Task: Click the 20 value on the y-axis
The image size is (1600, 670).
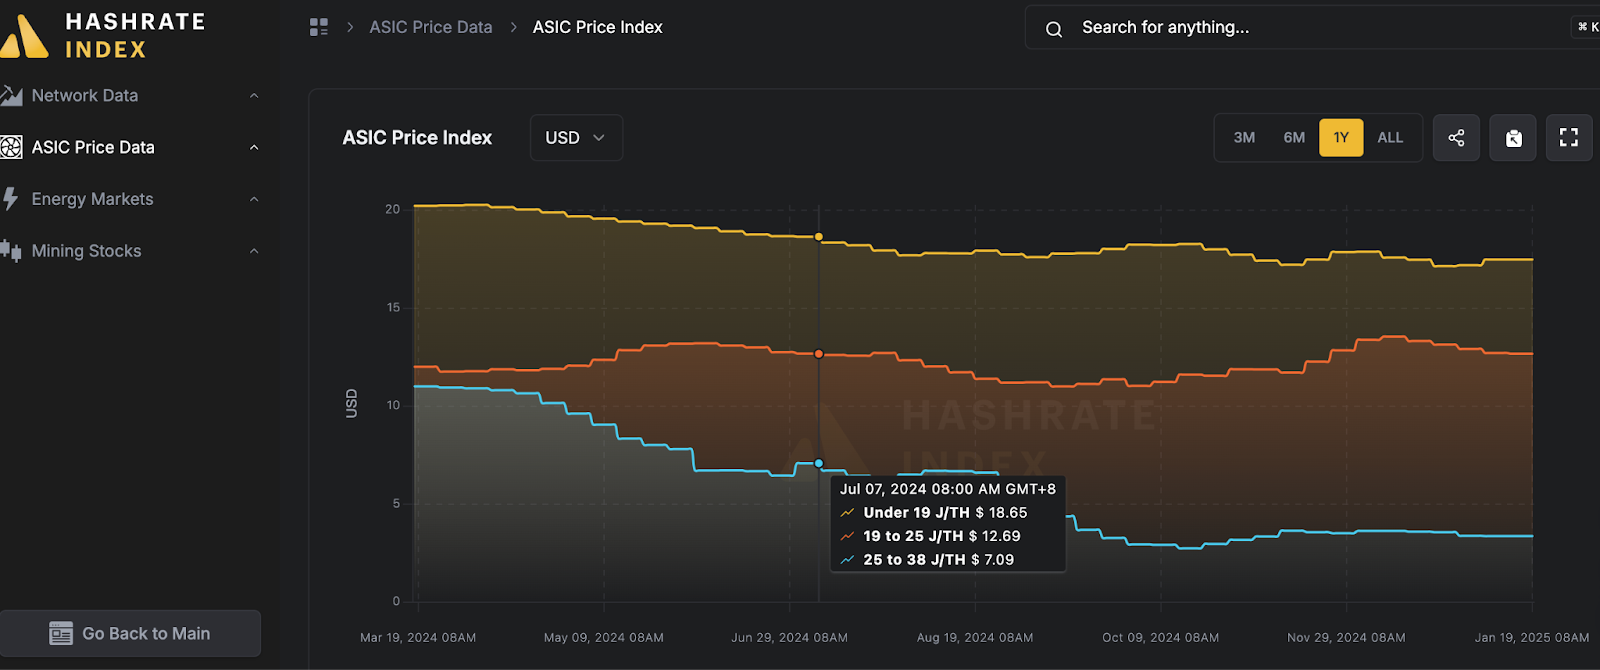Action: [x=393, y=210]
